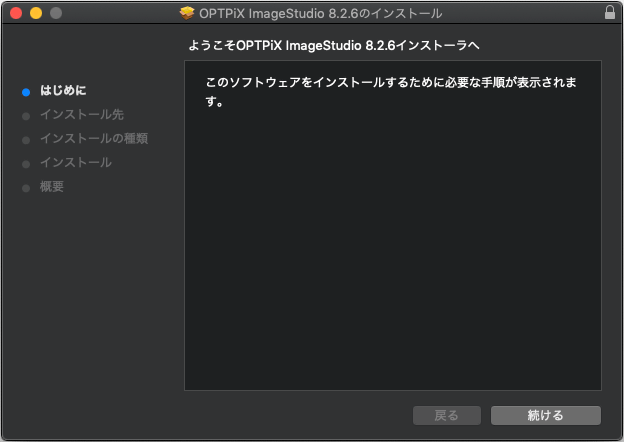Viewport: 624px width, 442px height.
Task: Click the package box icon in title bar
Action: (187, 13)
